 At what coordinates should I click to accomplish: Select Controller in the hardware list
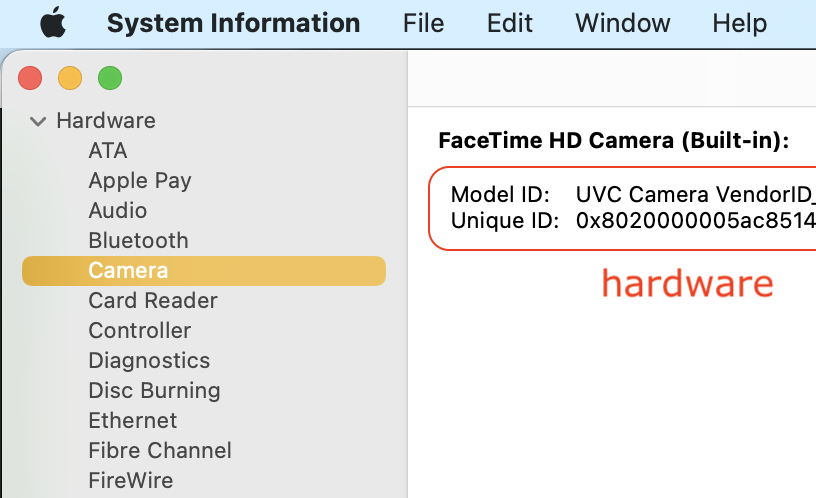tap(139, 331)
